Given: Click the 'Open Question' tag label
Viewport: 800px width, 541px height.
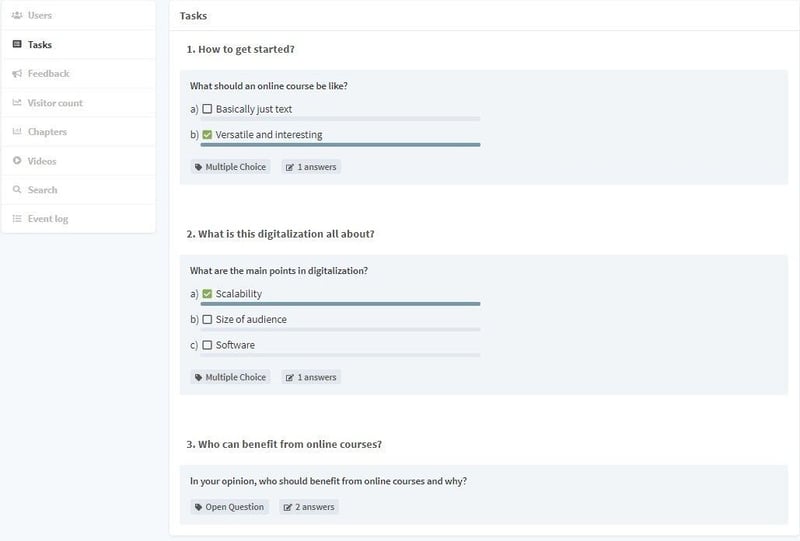Looking at the screenshot, I should click(230, 507).
